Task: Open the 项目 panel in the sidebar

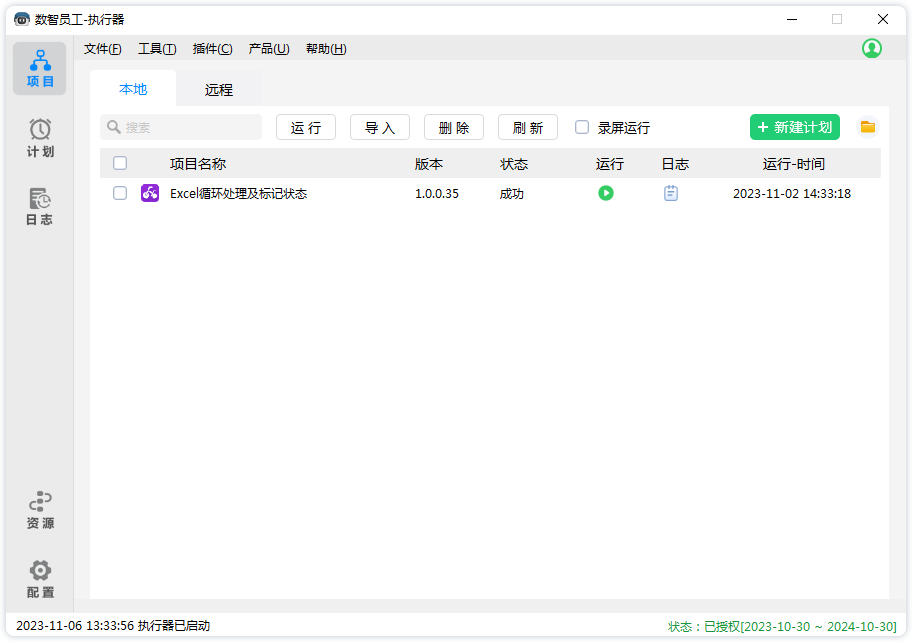Action: point(39,68)
